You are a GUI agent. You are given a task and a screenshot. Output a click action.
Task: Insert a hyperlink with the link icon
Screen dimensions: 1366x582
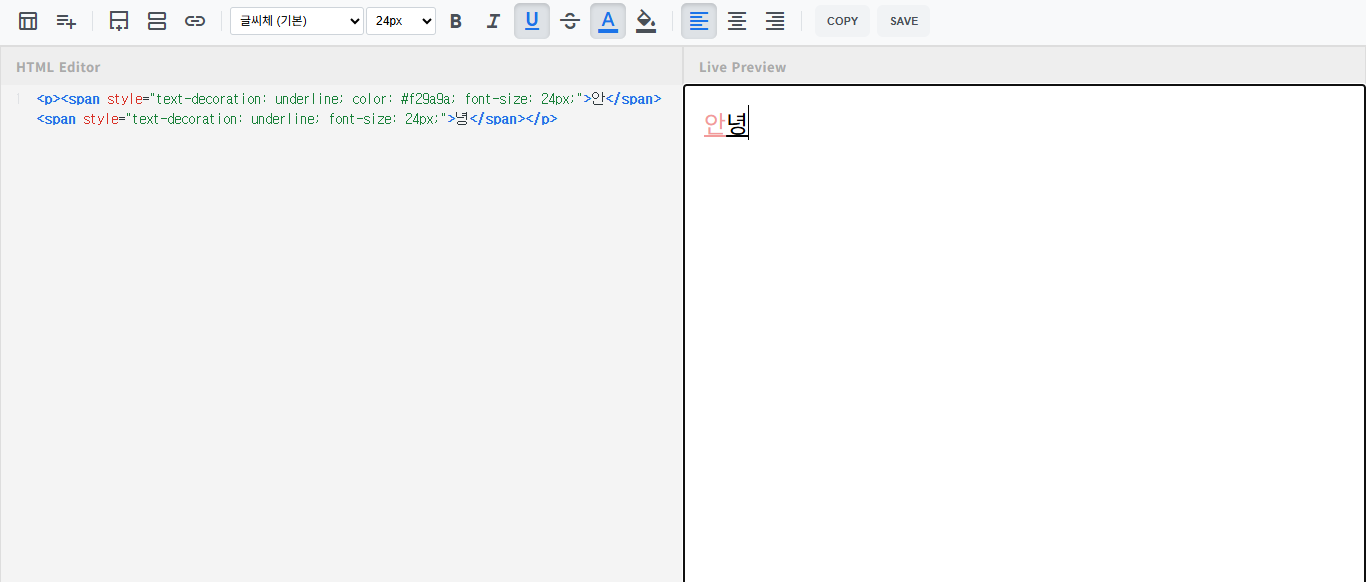195,21
